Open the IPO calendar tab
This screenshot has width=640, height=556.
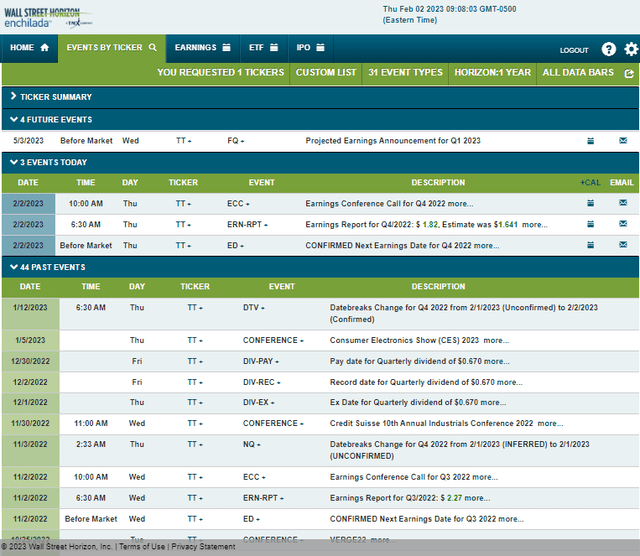[x=311, y=48]
